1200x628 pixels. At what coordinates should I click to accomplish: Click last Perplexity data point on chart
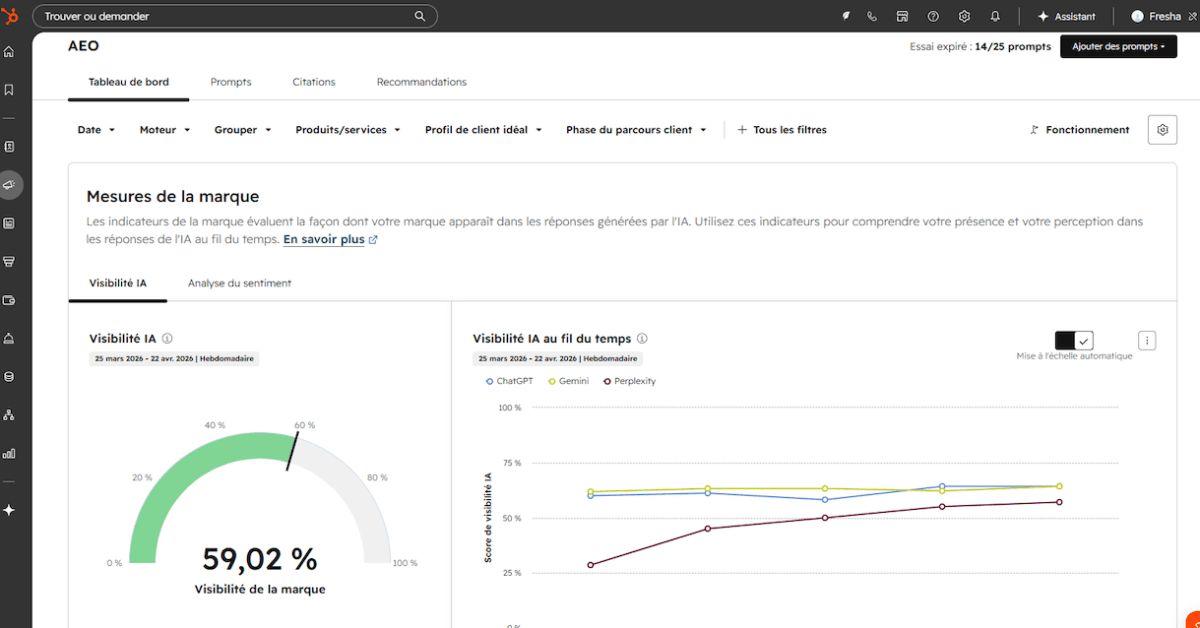click(x=1059, y=502)
